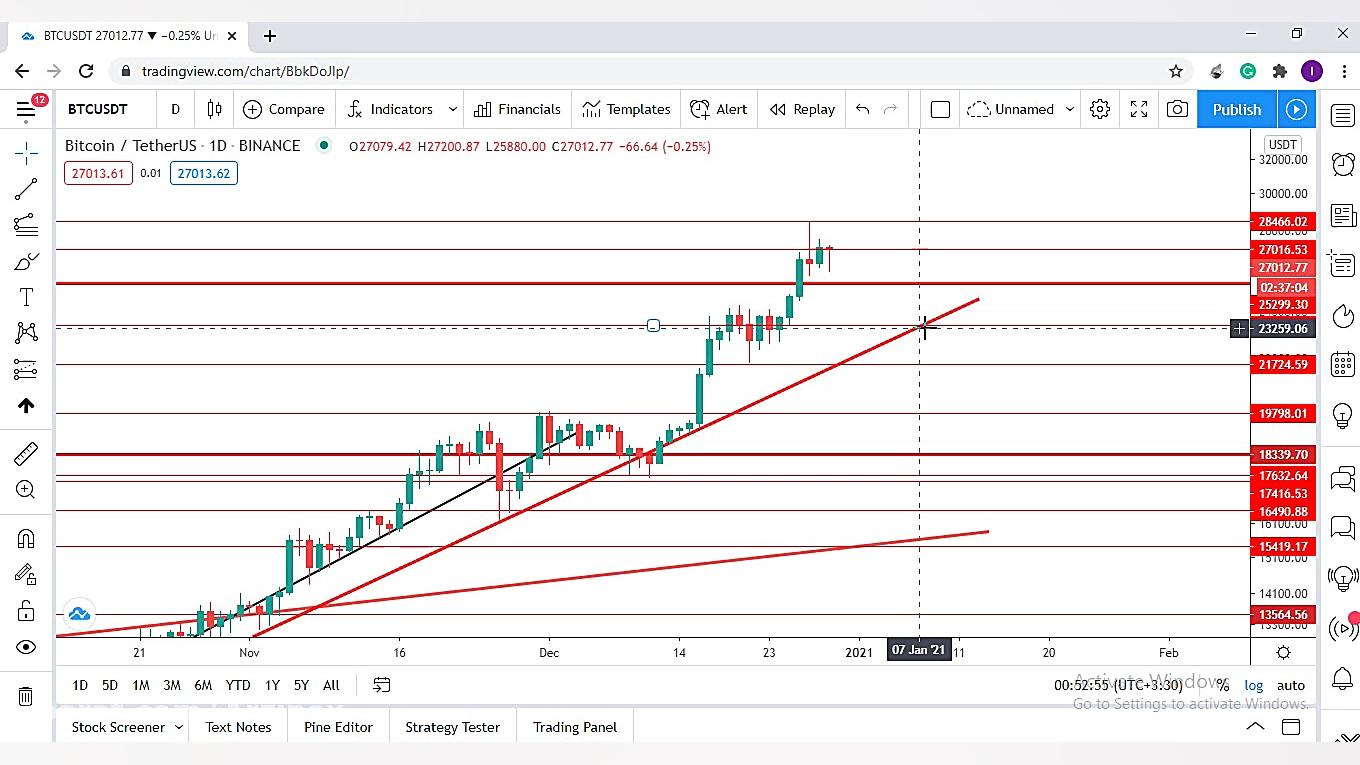Open the notifications bell panel
The height and width of the screenshot is (765, 1360).
(1343, 679)
